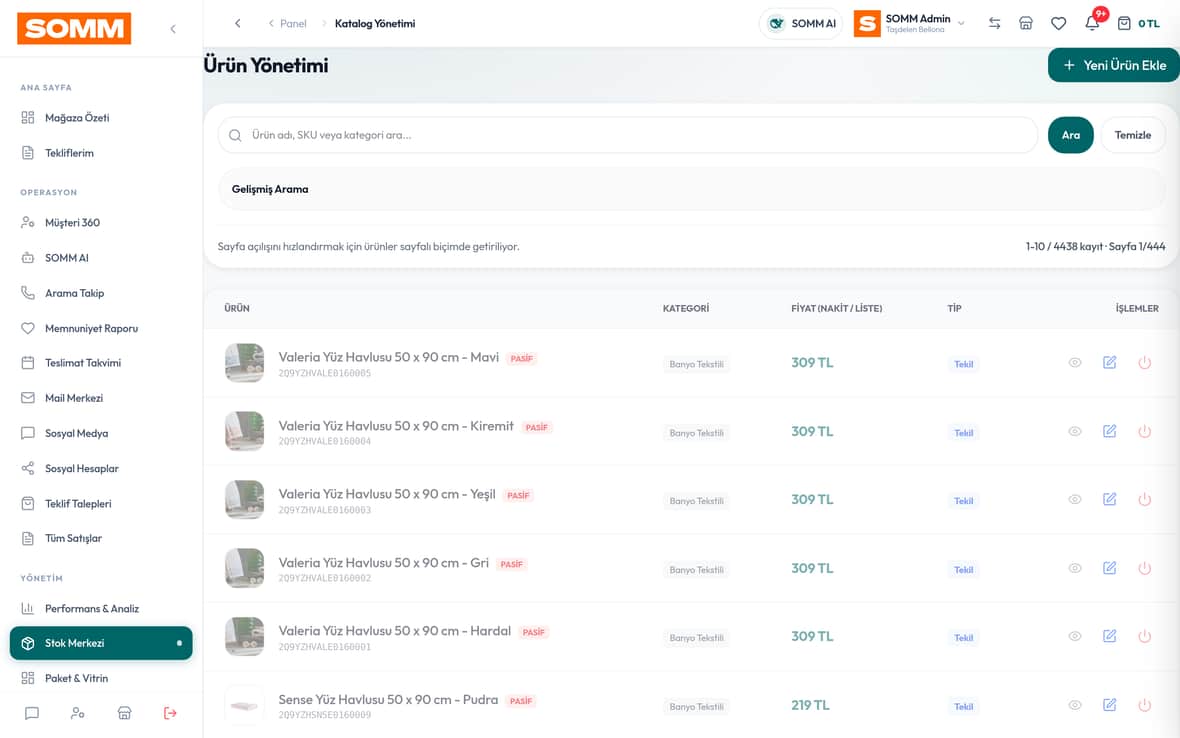Click the product search input field
1180x738 pixels.
[x=628, y=135]
